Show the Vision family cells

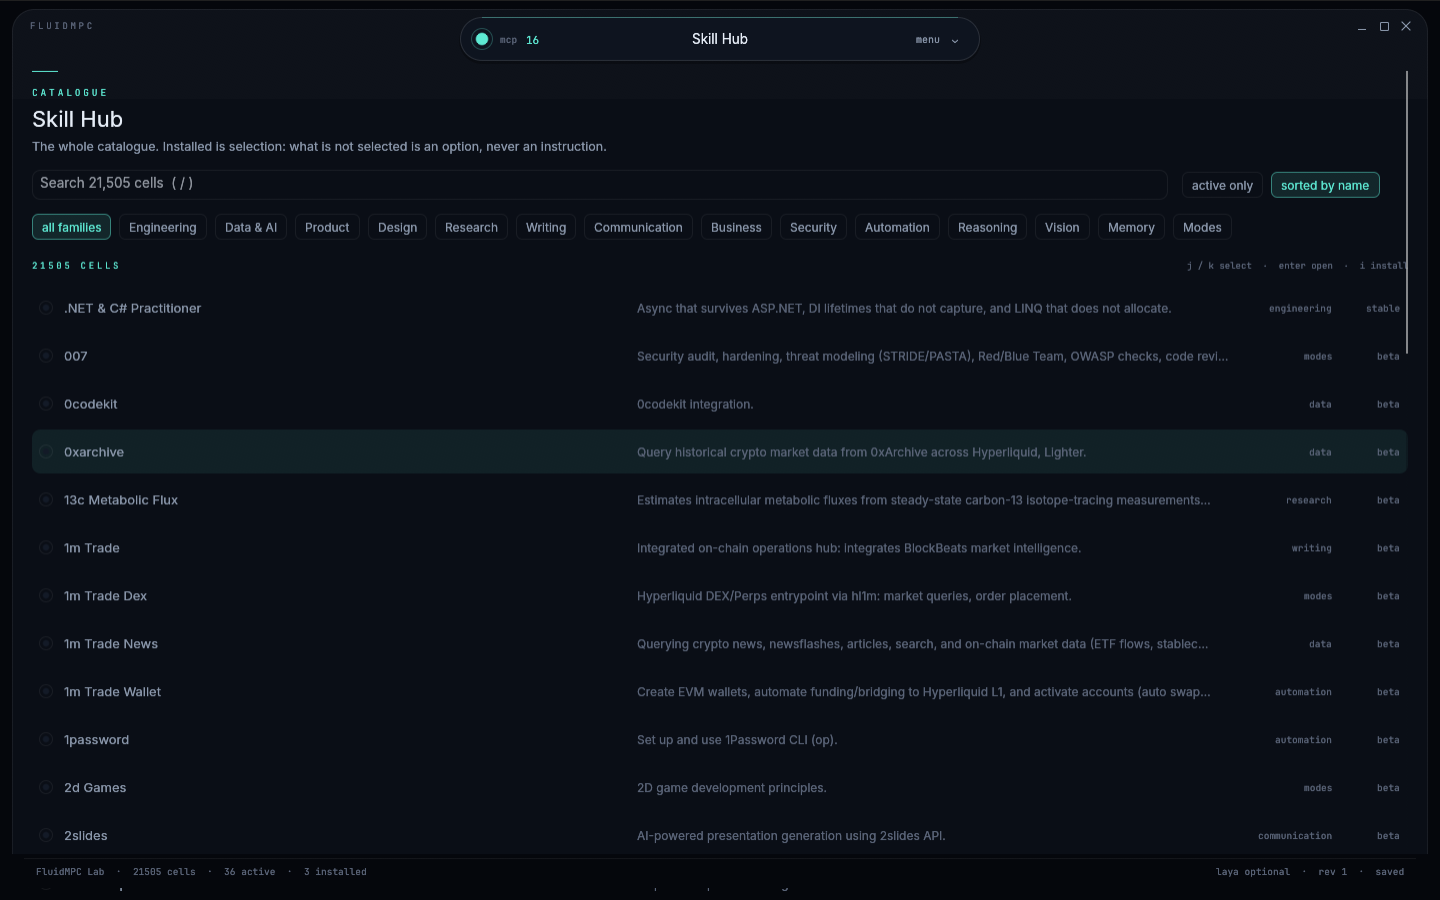pos(1062,227)
